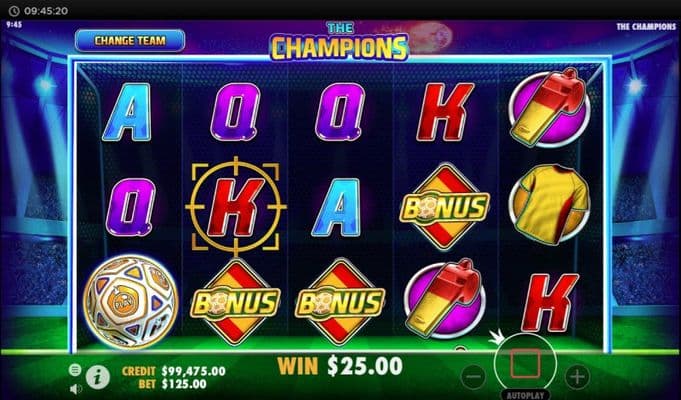Click the targeted red K symbol

[x=236, y=207]
